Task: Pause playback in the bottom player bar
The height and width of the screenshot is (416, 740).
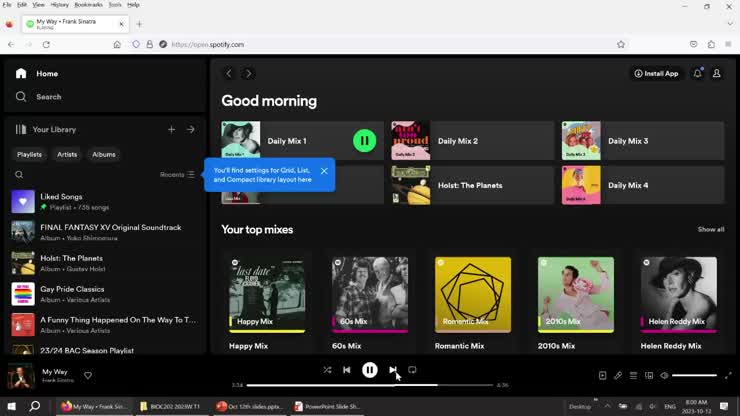Action: pyautogui.click(x=369, y=370)
